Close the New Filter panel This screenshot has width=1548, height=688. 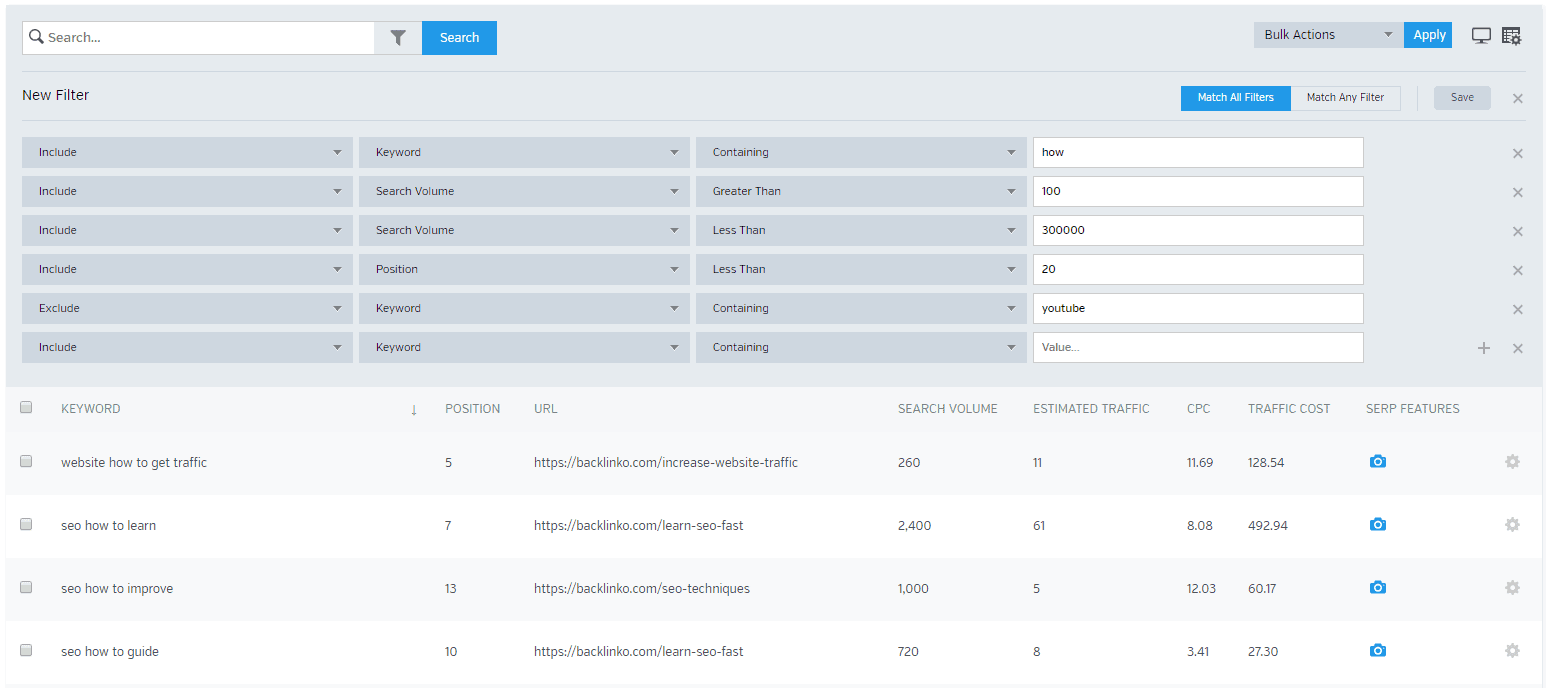pos(1518,98)
